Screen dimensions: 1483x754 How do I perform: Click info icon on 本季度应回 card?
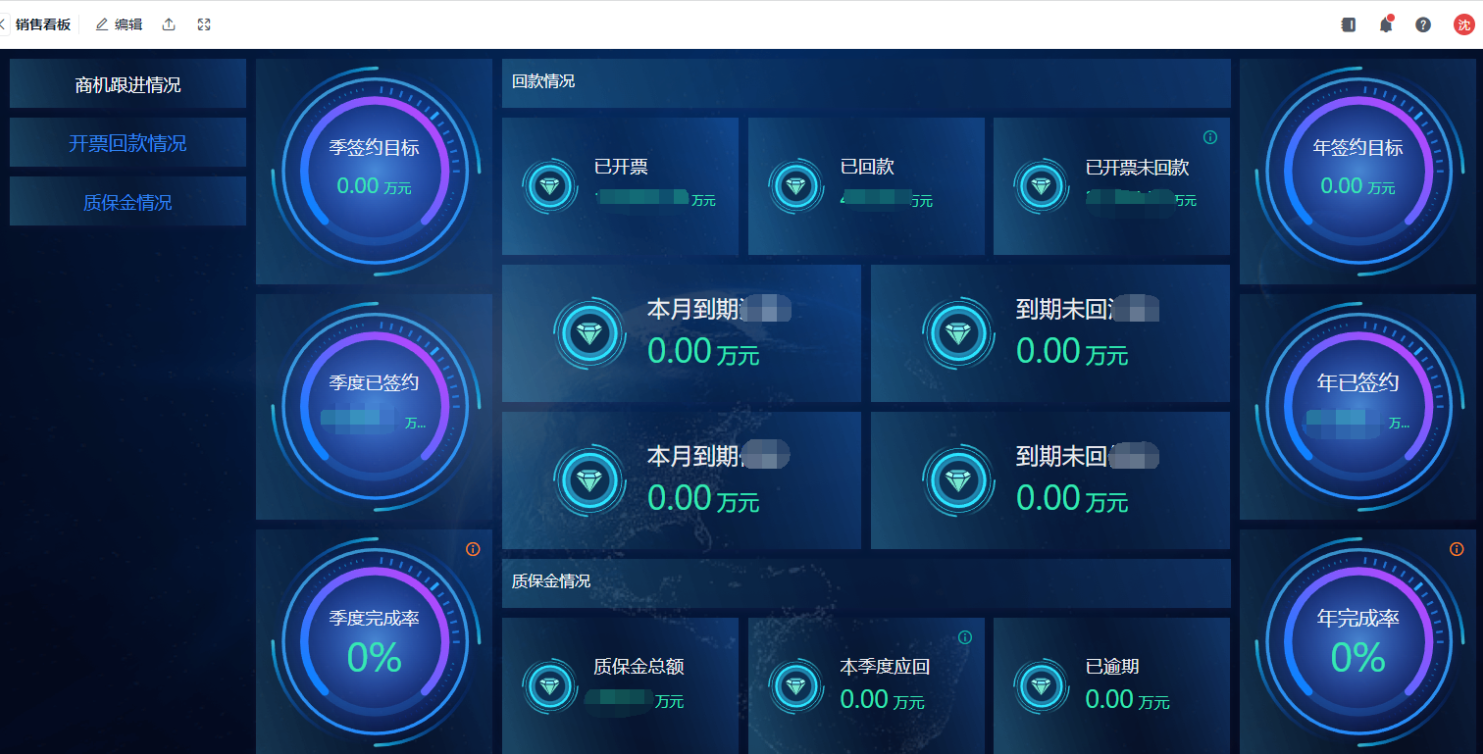965,637
